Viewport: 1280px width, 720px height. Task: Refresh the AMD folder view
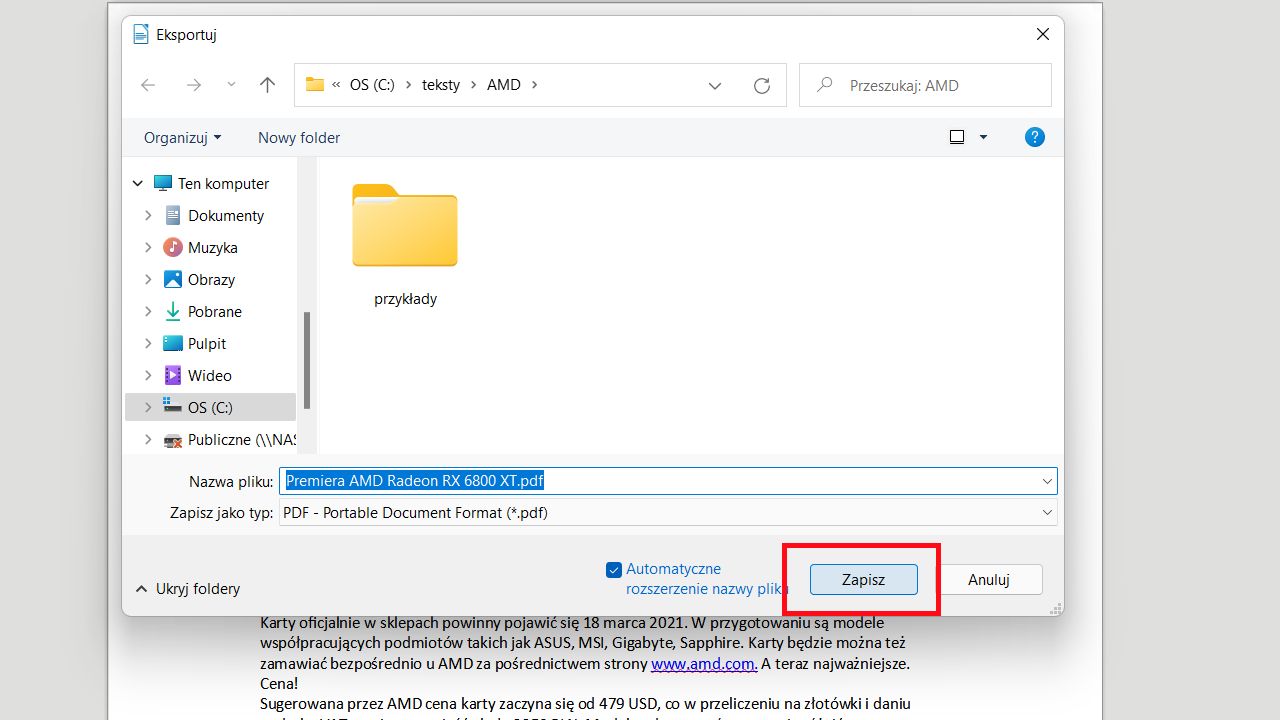point(762,85)
